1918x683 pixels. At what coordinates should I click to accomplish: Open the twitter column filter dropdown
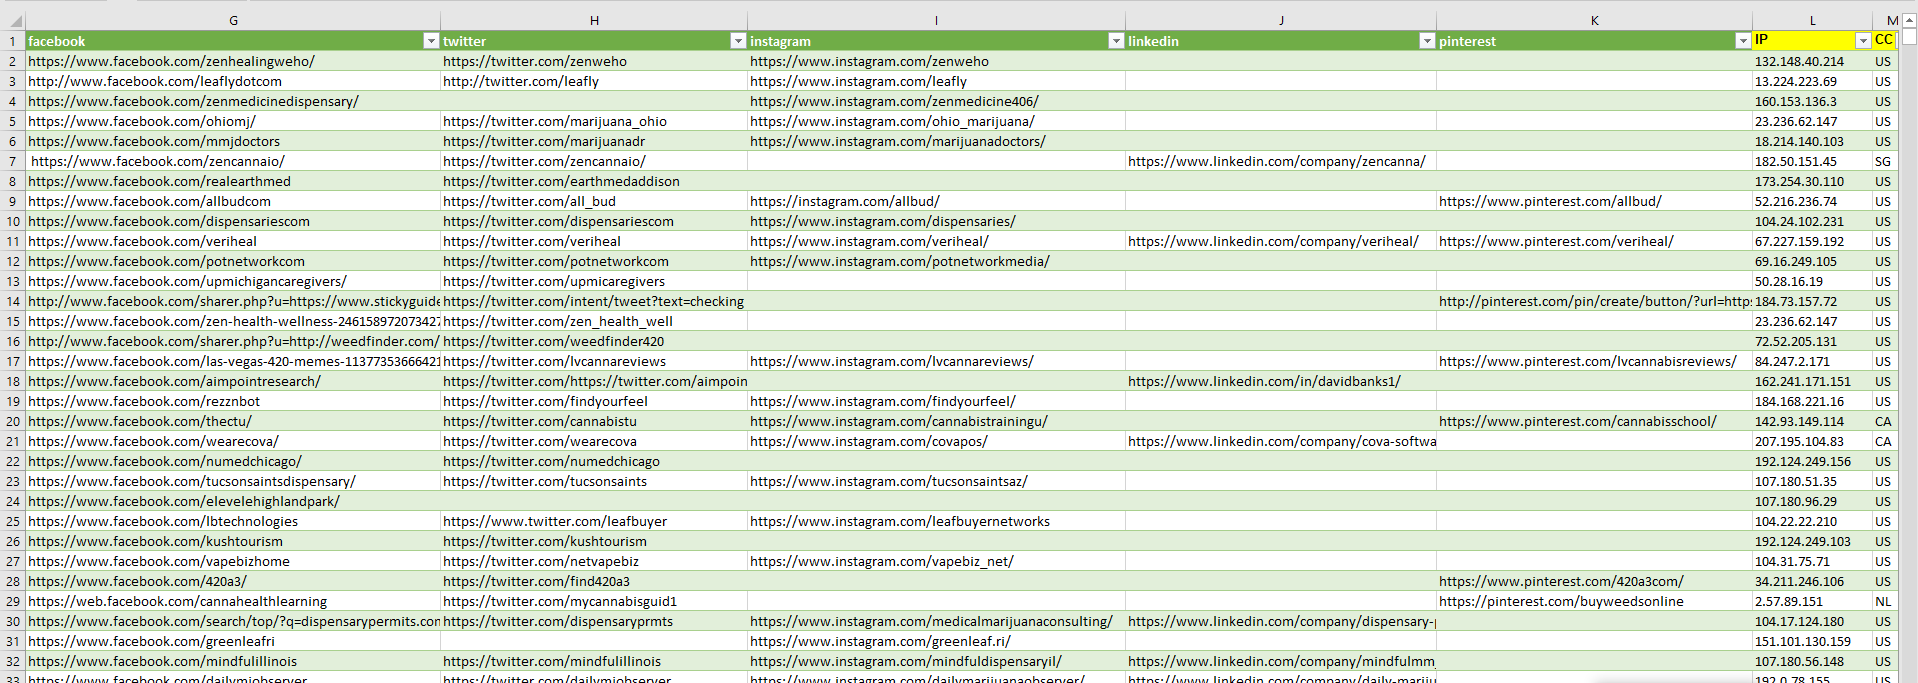(738, 41)
